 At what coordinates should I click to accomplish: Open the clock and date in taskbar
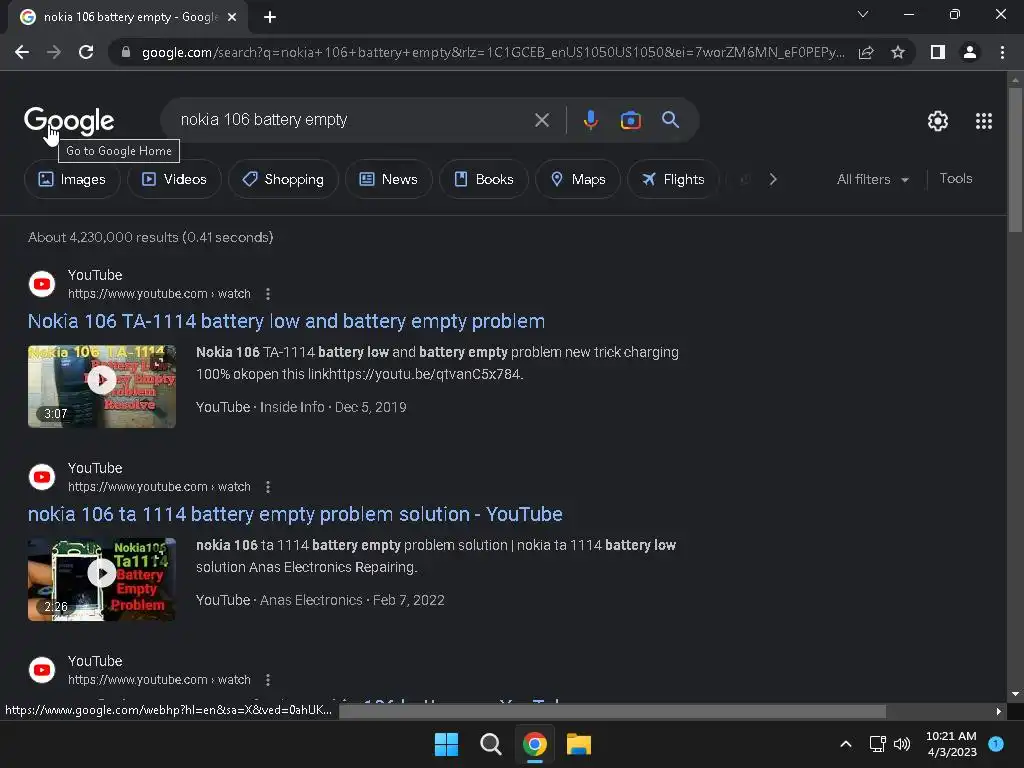click(x=952, y=744)
